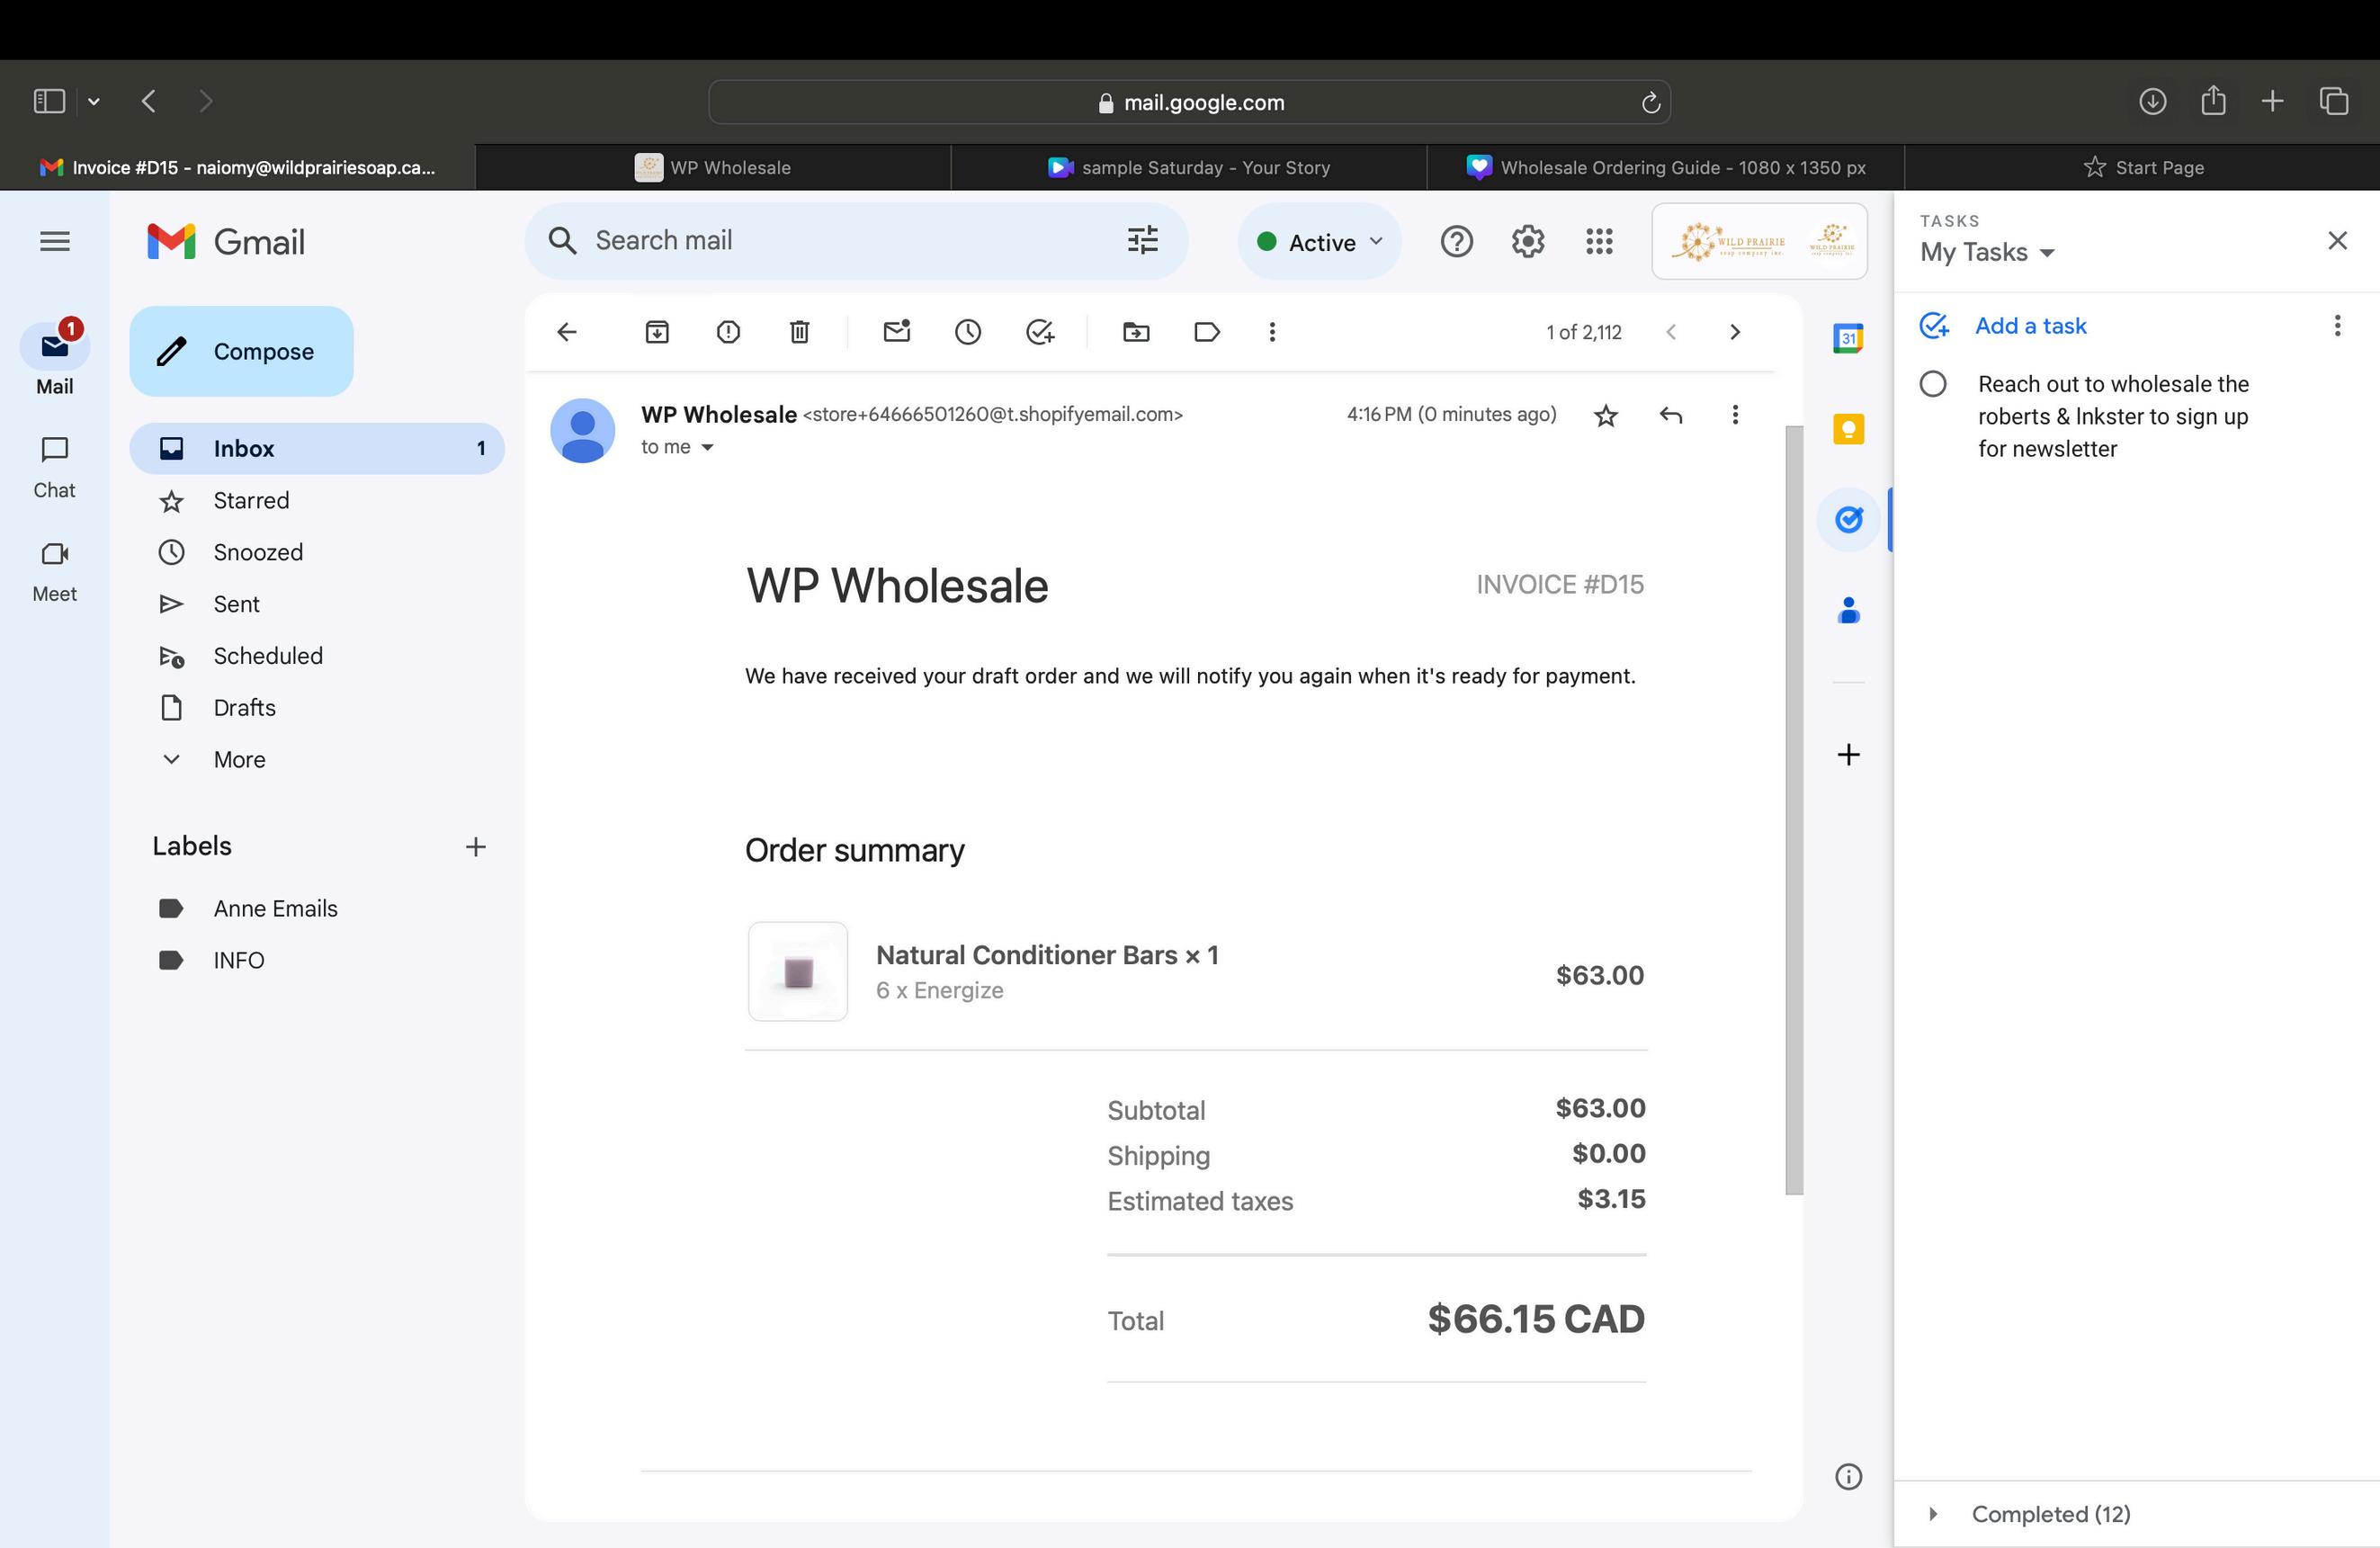The width and height of the screenshot is (2380, 1548).
Task: Toggle the Gmail main menu hamburger
Action: [x=55, y=241]
